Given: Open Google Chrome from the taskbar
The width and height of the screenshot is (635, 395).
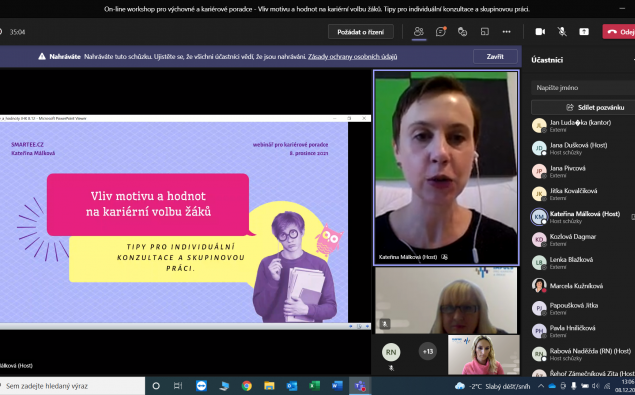Looking at the screenshot, I should 246,386.
